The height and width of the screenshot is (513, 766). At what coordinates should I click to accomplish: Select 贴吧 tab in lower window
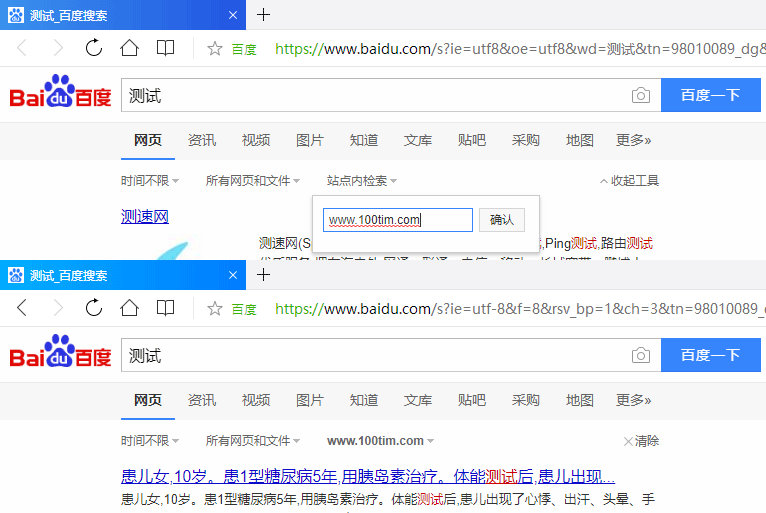[x=472, y=400]
